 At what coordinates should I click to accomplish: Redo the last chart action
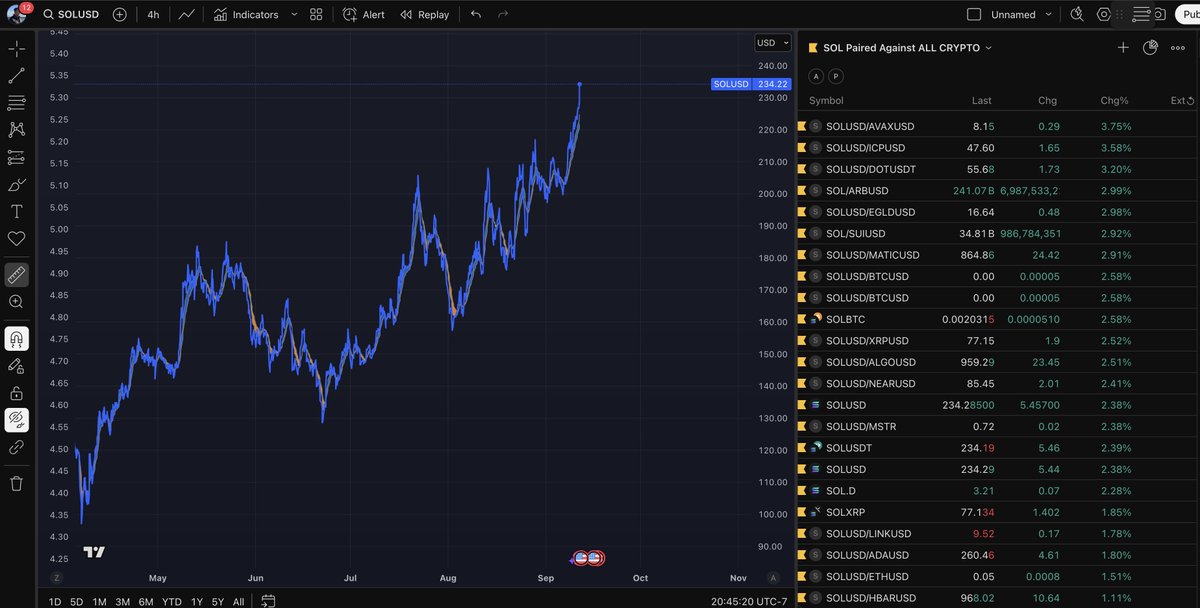click(x=503, y=15)
